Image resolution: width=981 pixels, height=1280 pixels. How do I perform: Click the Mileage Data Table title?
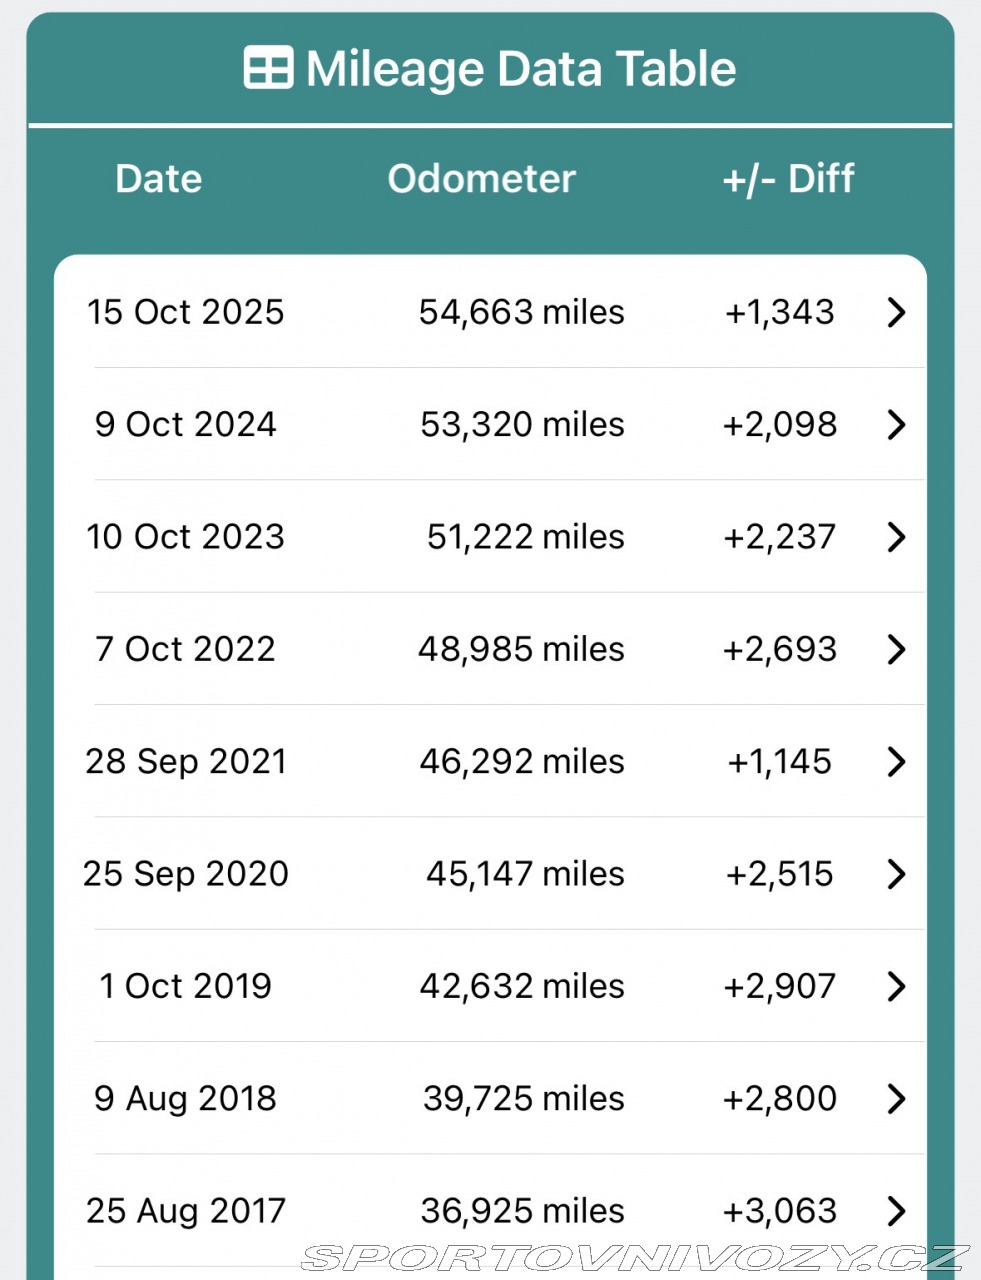(520, 69)
